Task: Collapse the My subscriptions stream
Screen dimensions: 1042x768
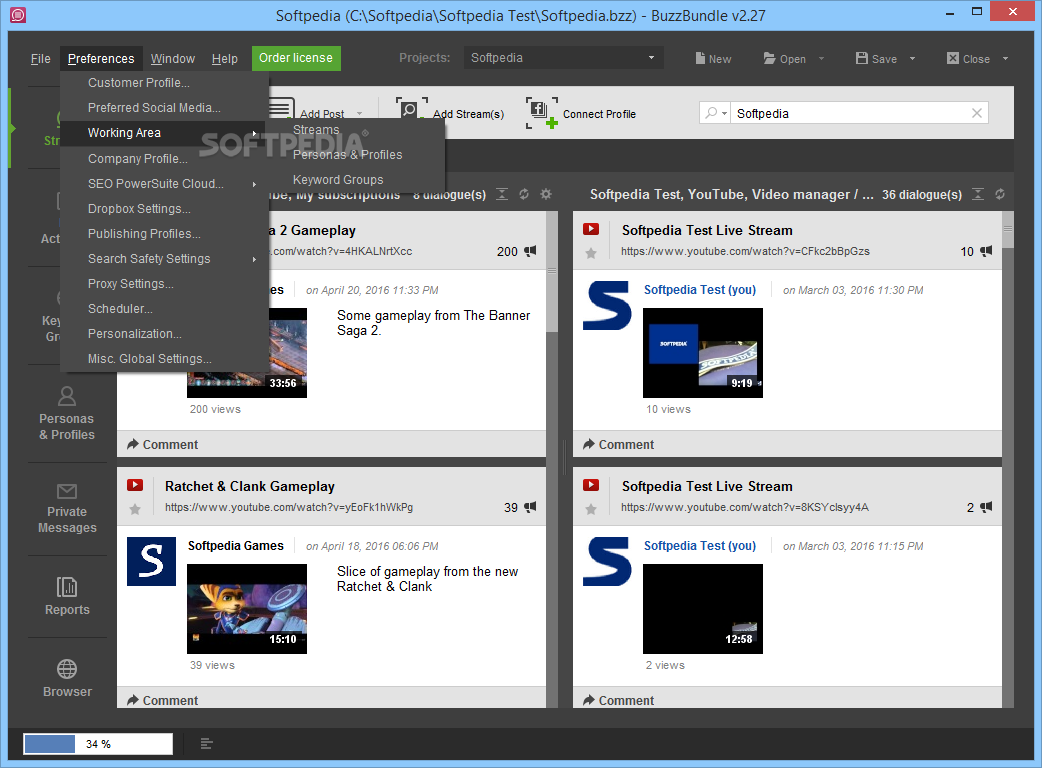Action: 502,194
